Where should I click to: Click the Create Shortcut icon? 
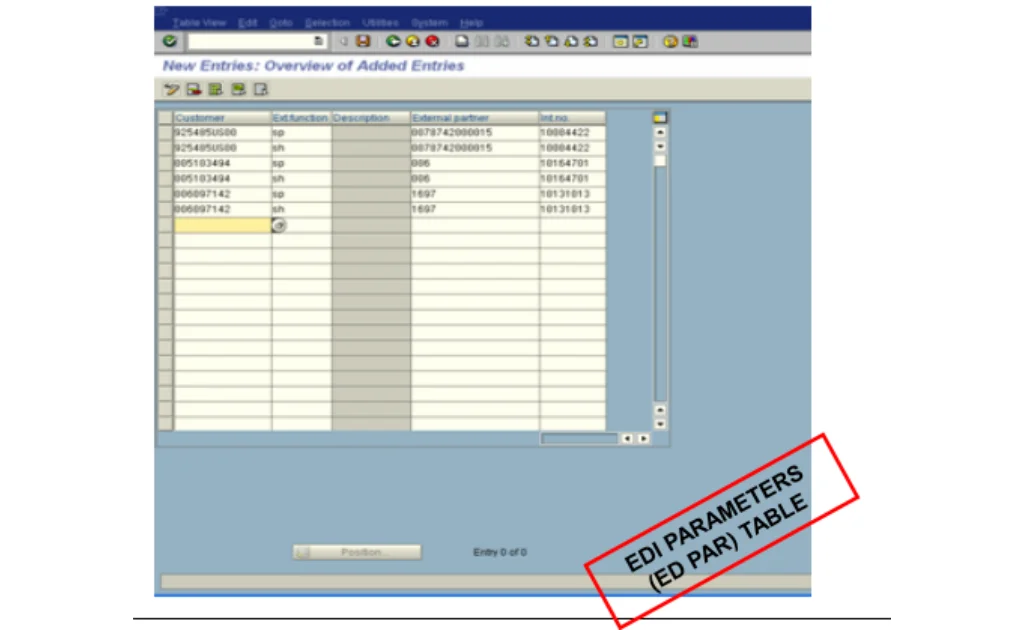640,41
